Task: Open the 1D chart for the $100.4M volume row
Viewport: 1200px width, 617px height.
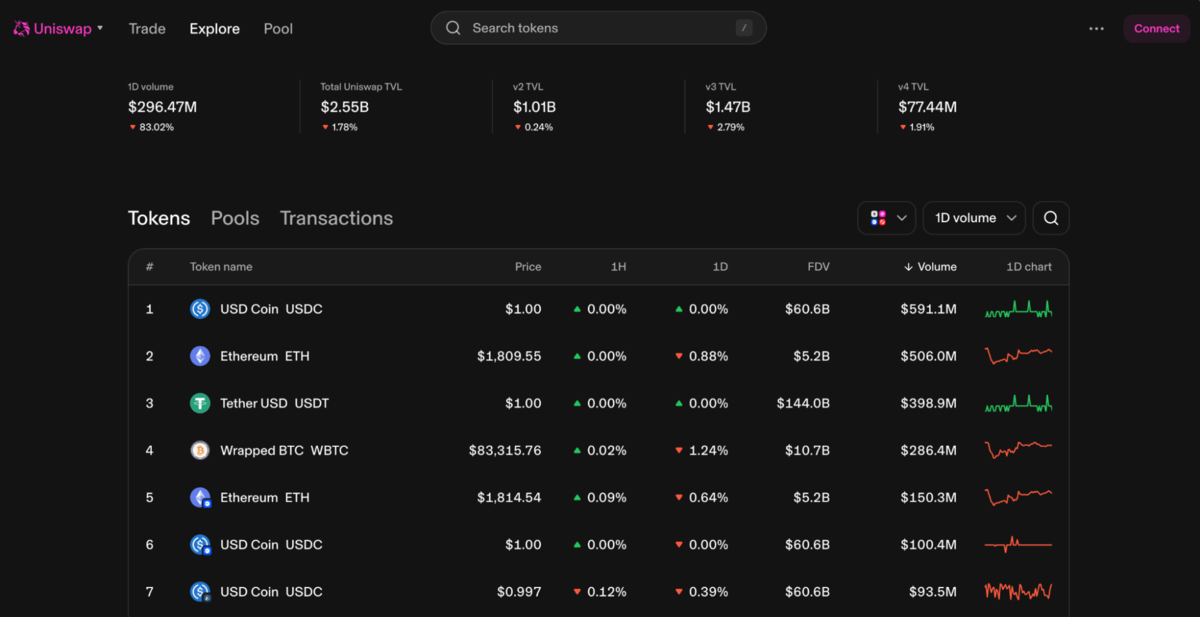Action: point(1018,545)
